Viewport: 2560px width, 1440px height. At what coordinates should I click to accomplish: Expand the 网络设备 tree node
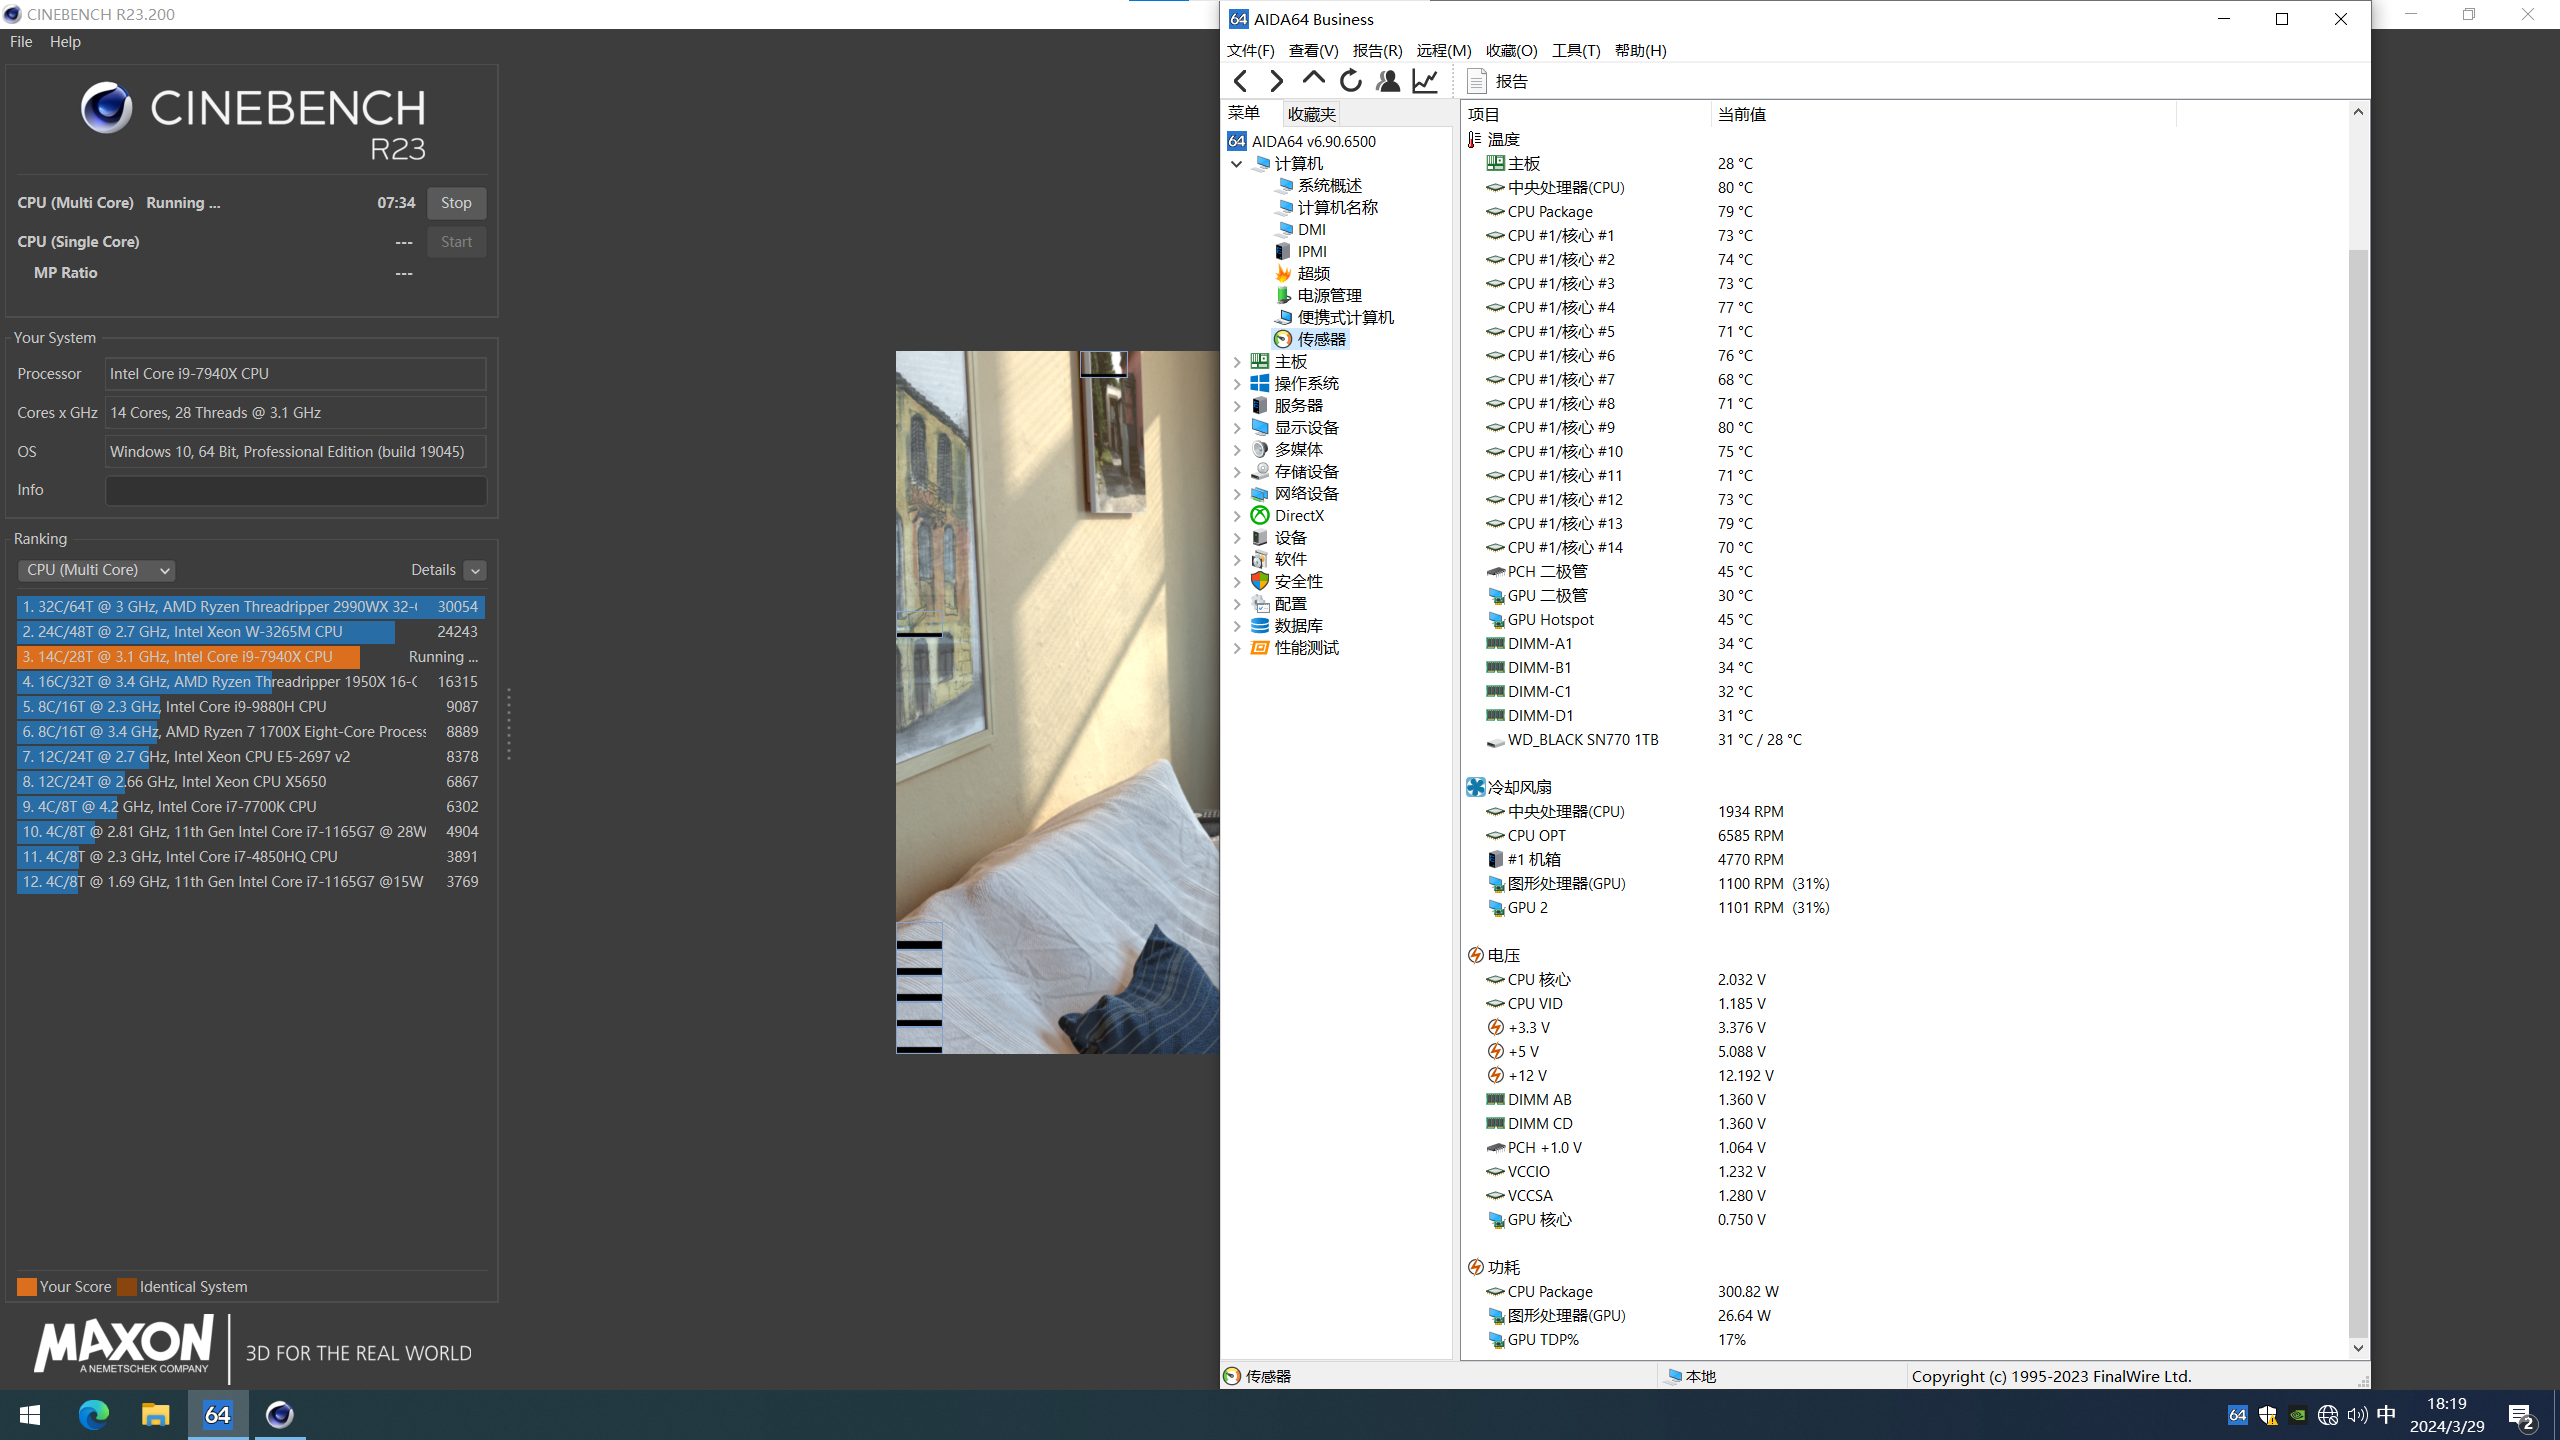point(1237,493)
